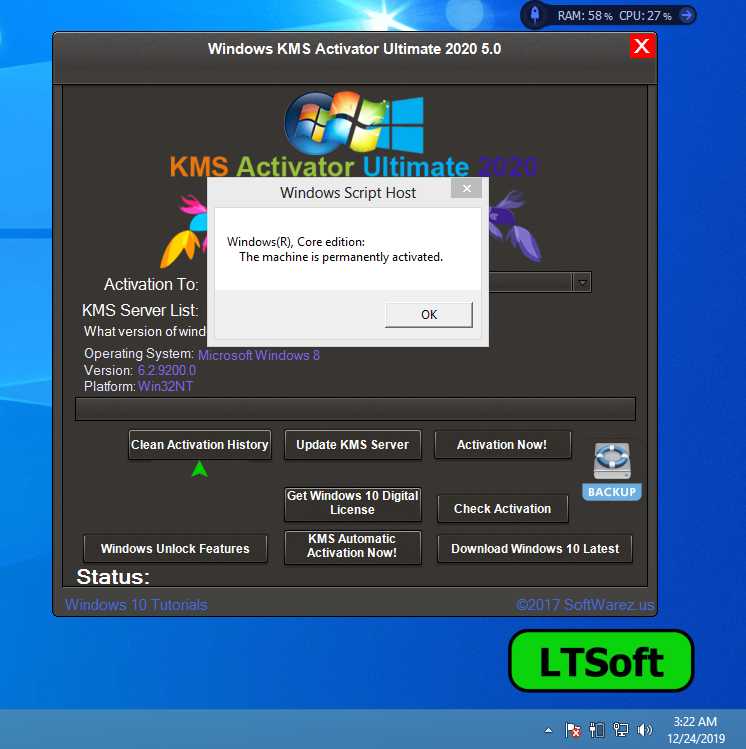
Task: Open ©2017 SoftWarez.us link
Action: point(585,605)
